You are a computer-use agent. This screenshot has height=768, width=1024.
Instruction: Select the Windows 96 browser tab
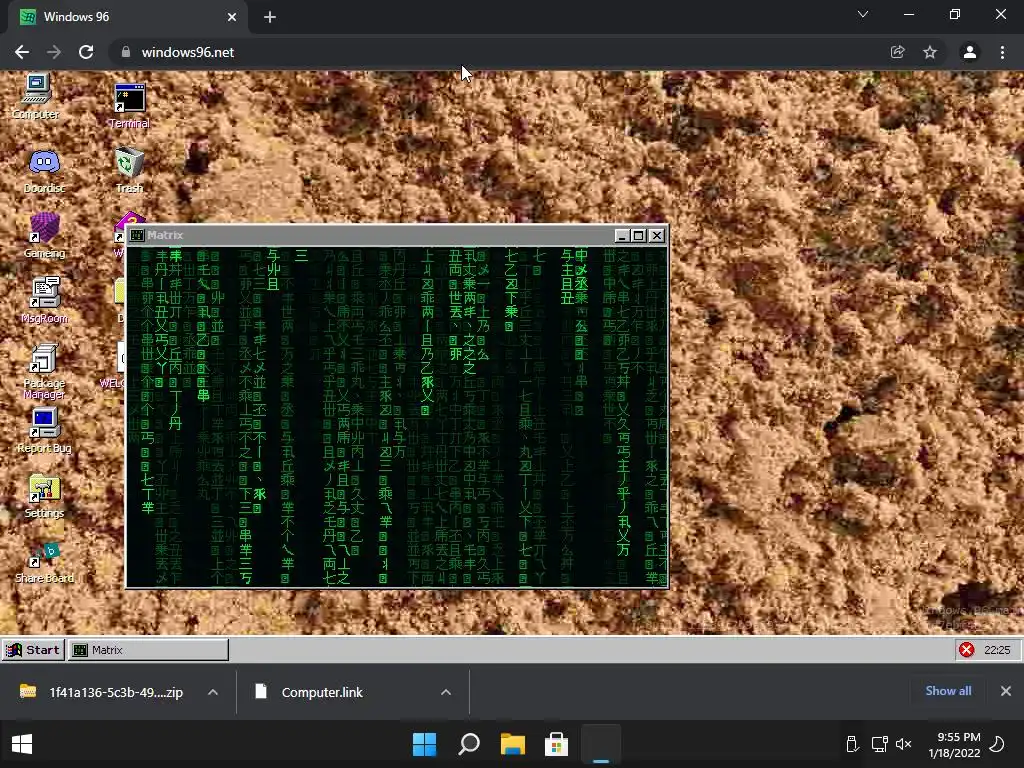point(127,17)
